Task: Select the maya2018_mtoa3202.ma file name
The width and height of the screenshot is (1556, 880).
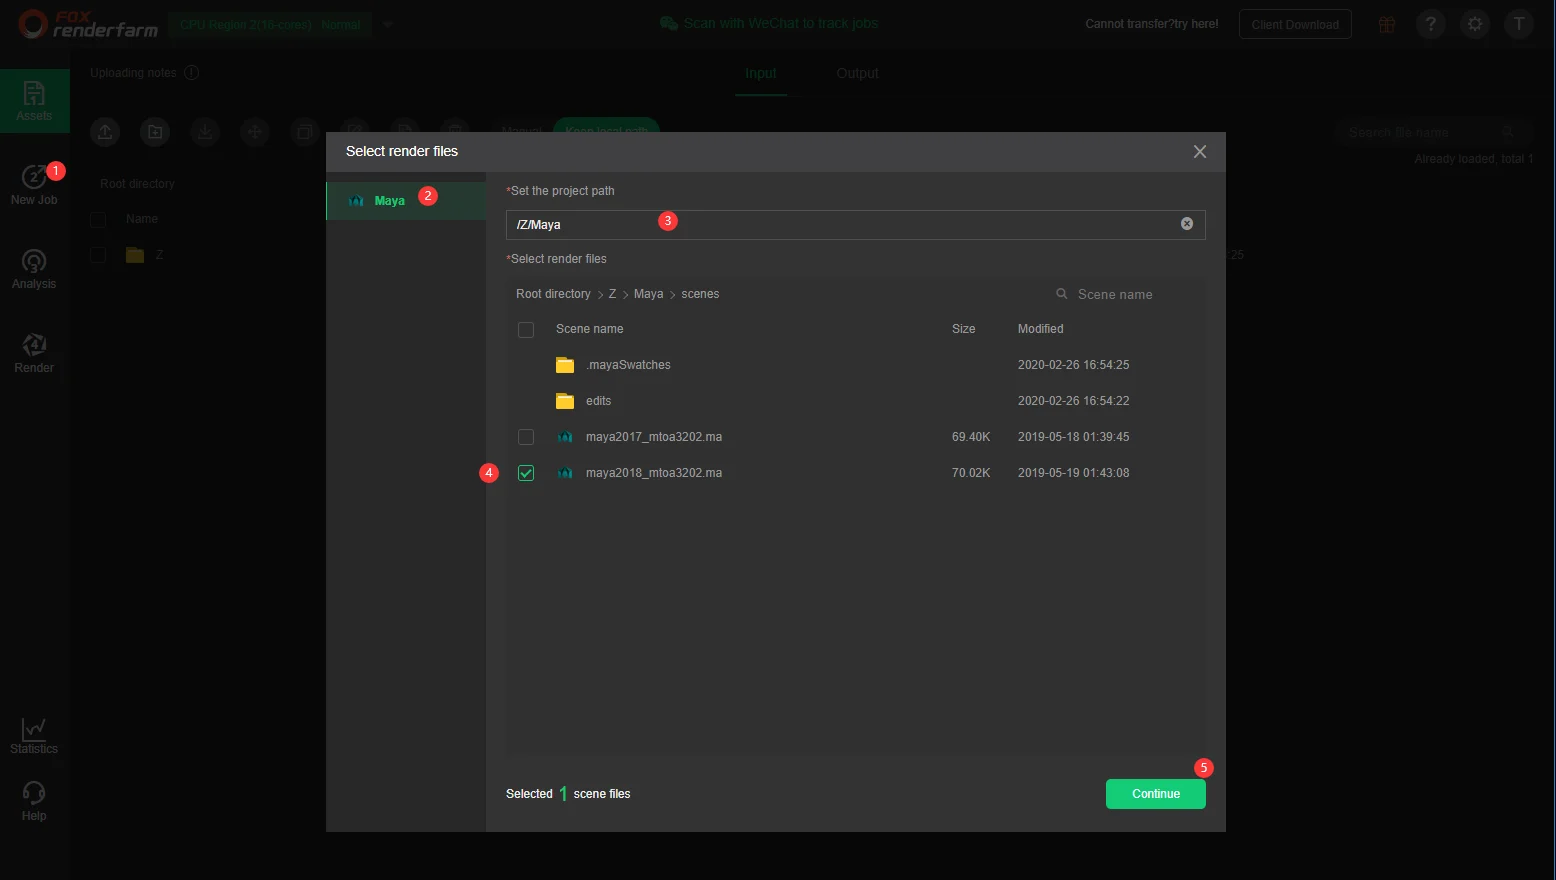Action: pos(654,473)
